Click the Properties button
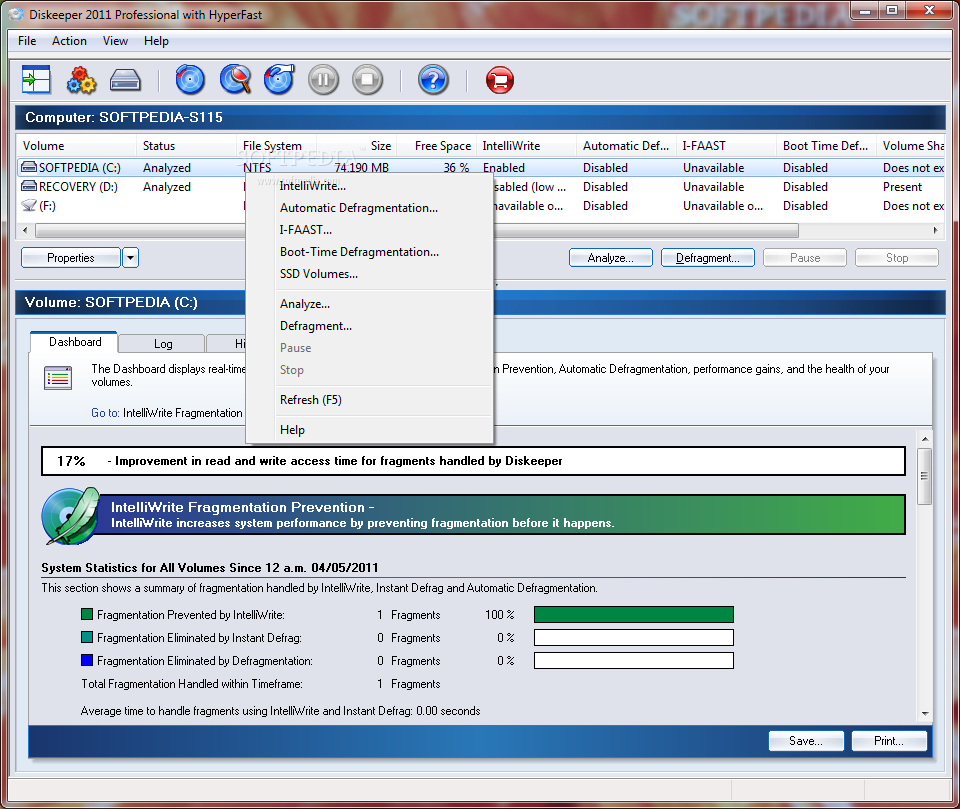Screen dimensions: 960x809 tap(71, 258)
